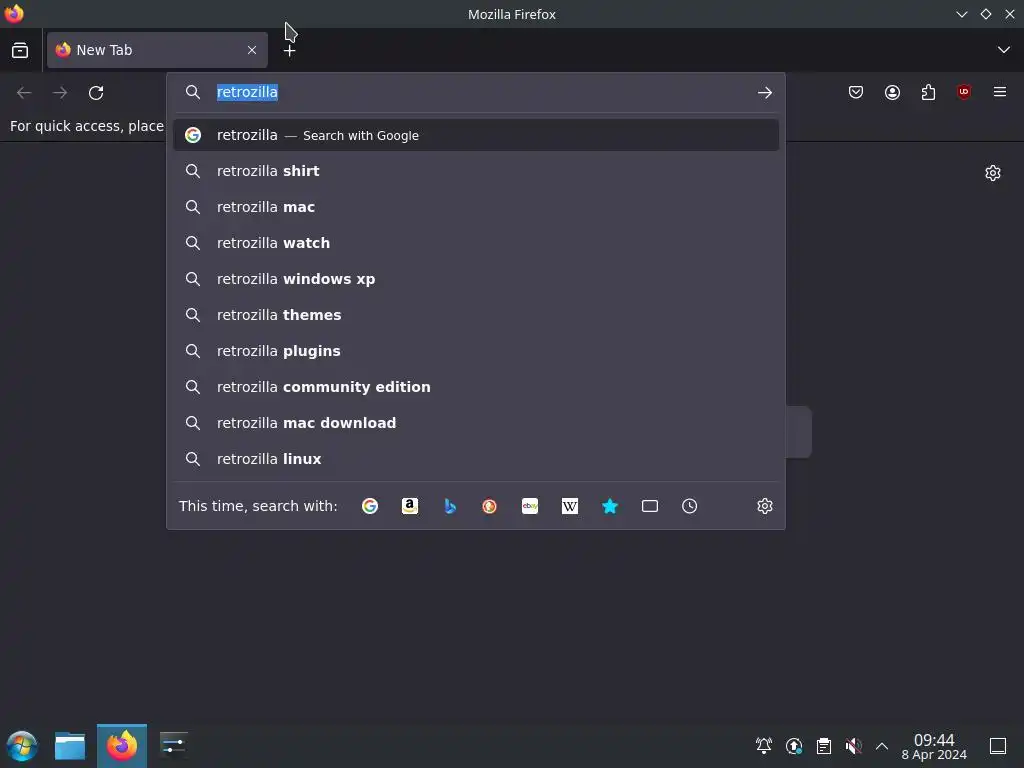Close the New Tab tab

pos(252,50)
